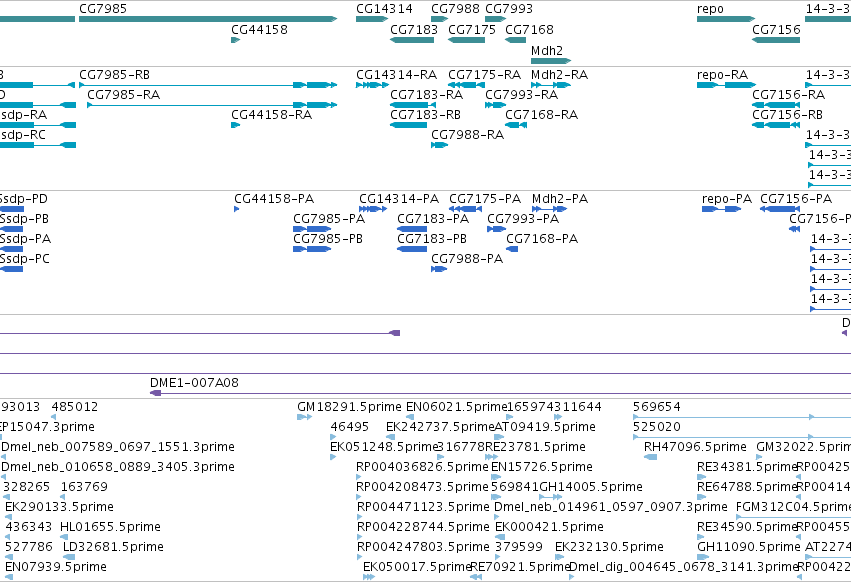
Task: Open the RP004036826.5prime EST label
Action: point(422,467)
